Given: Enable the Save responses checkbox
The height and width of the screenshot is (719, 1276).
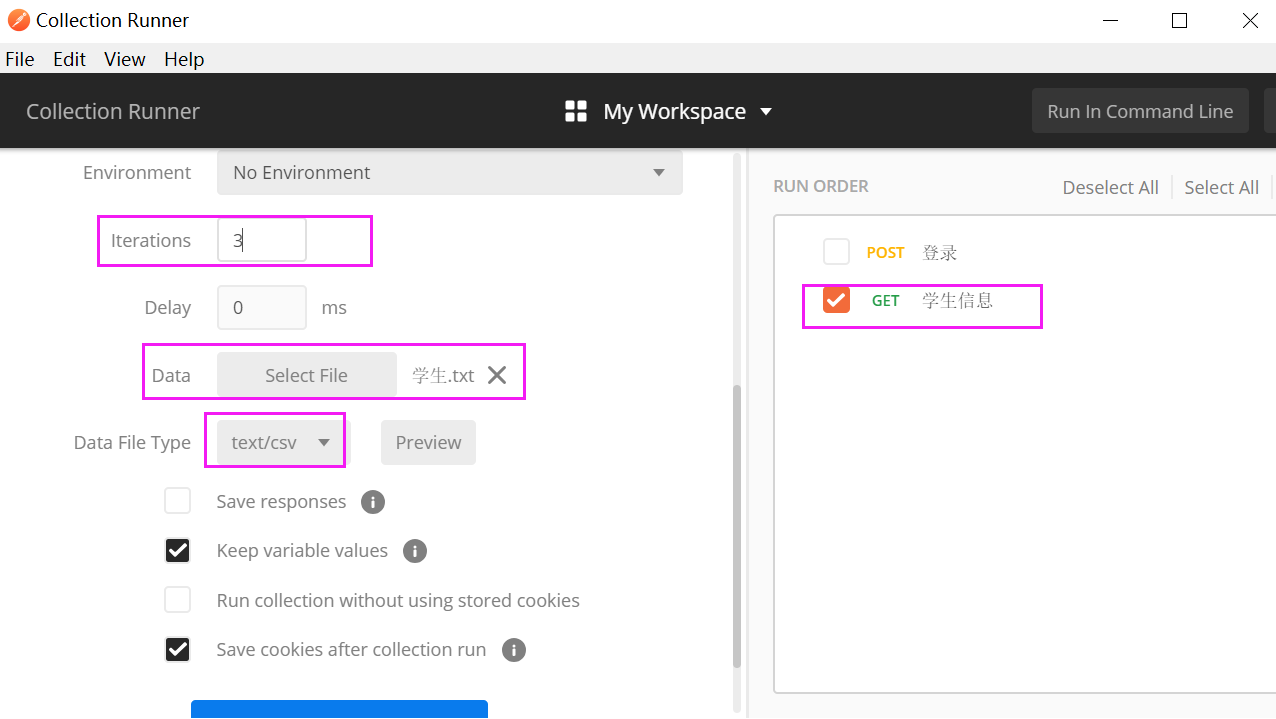Looking at the screenshot, I should tap(178, 501).
